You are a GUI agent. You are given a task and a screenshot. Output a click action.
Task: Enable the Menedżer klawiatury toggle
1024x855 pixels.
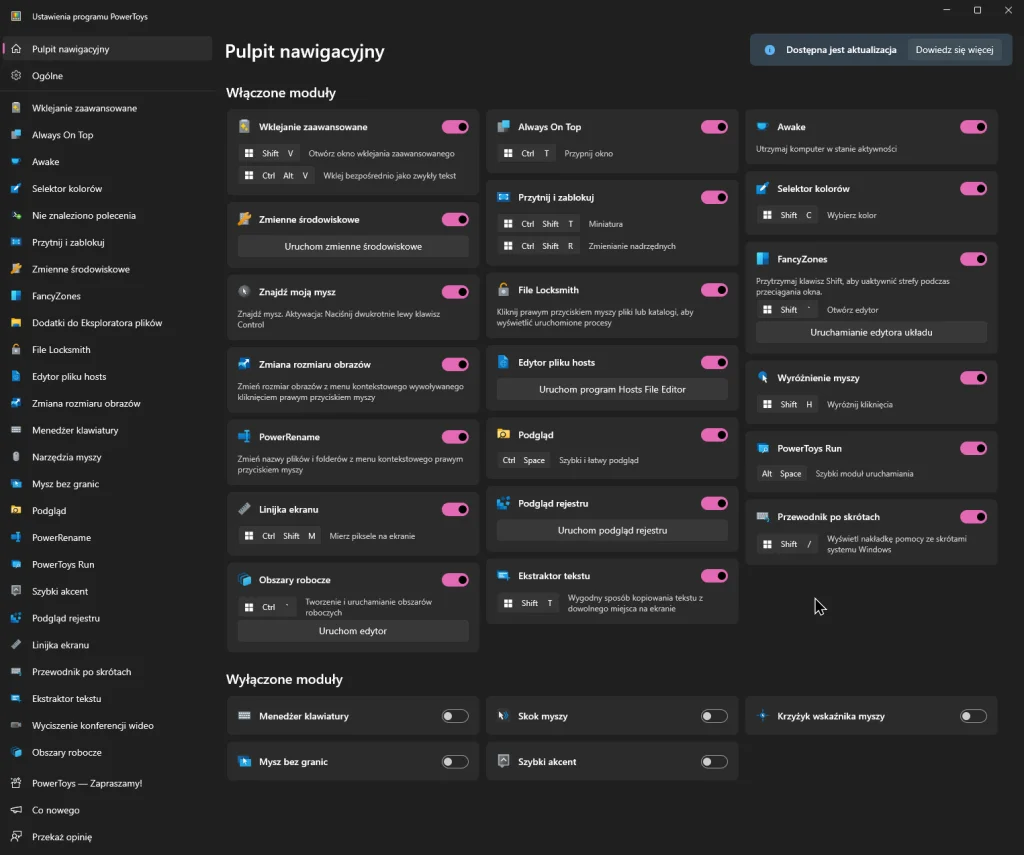455,716
